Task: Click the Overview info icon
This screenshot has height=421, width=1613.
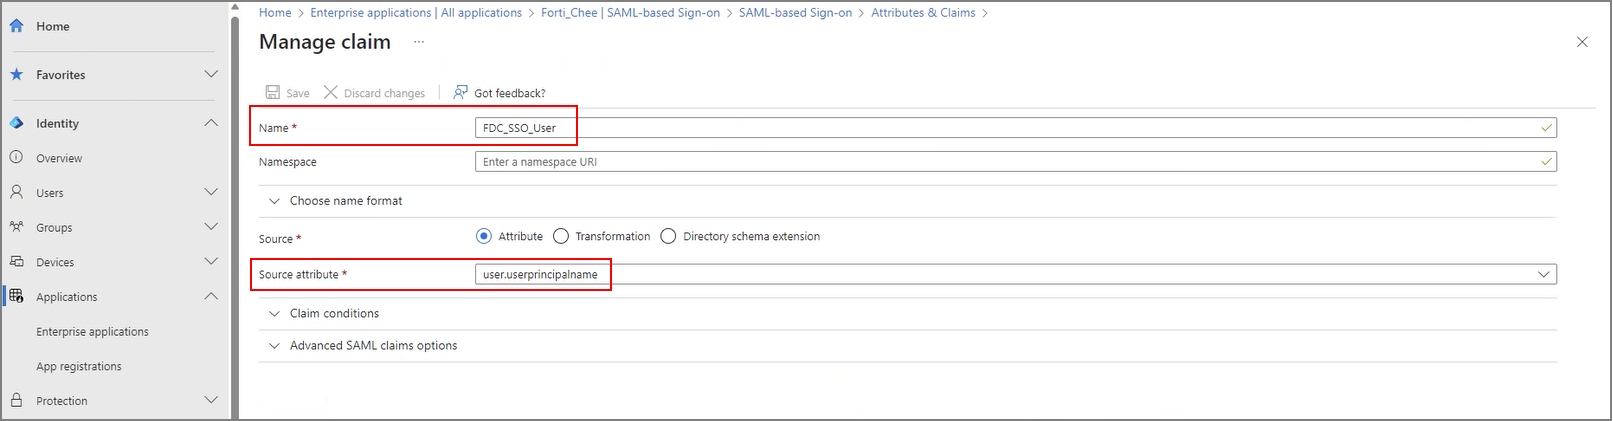Action: 16,158
